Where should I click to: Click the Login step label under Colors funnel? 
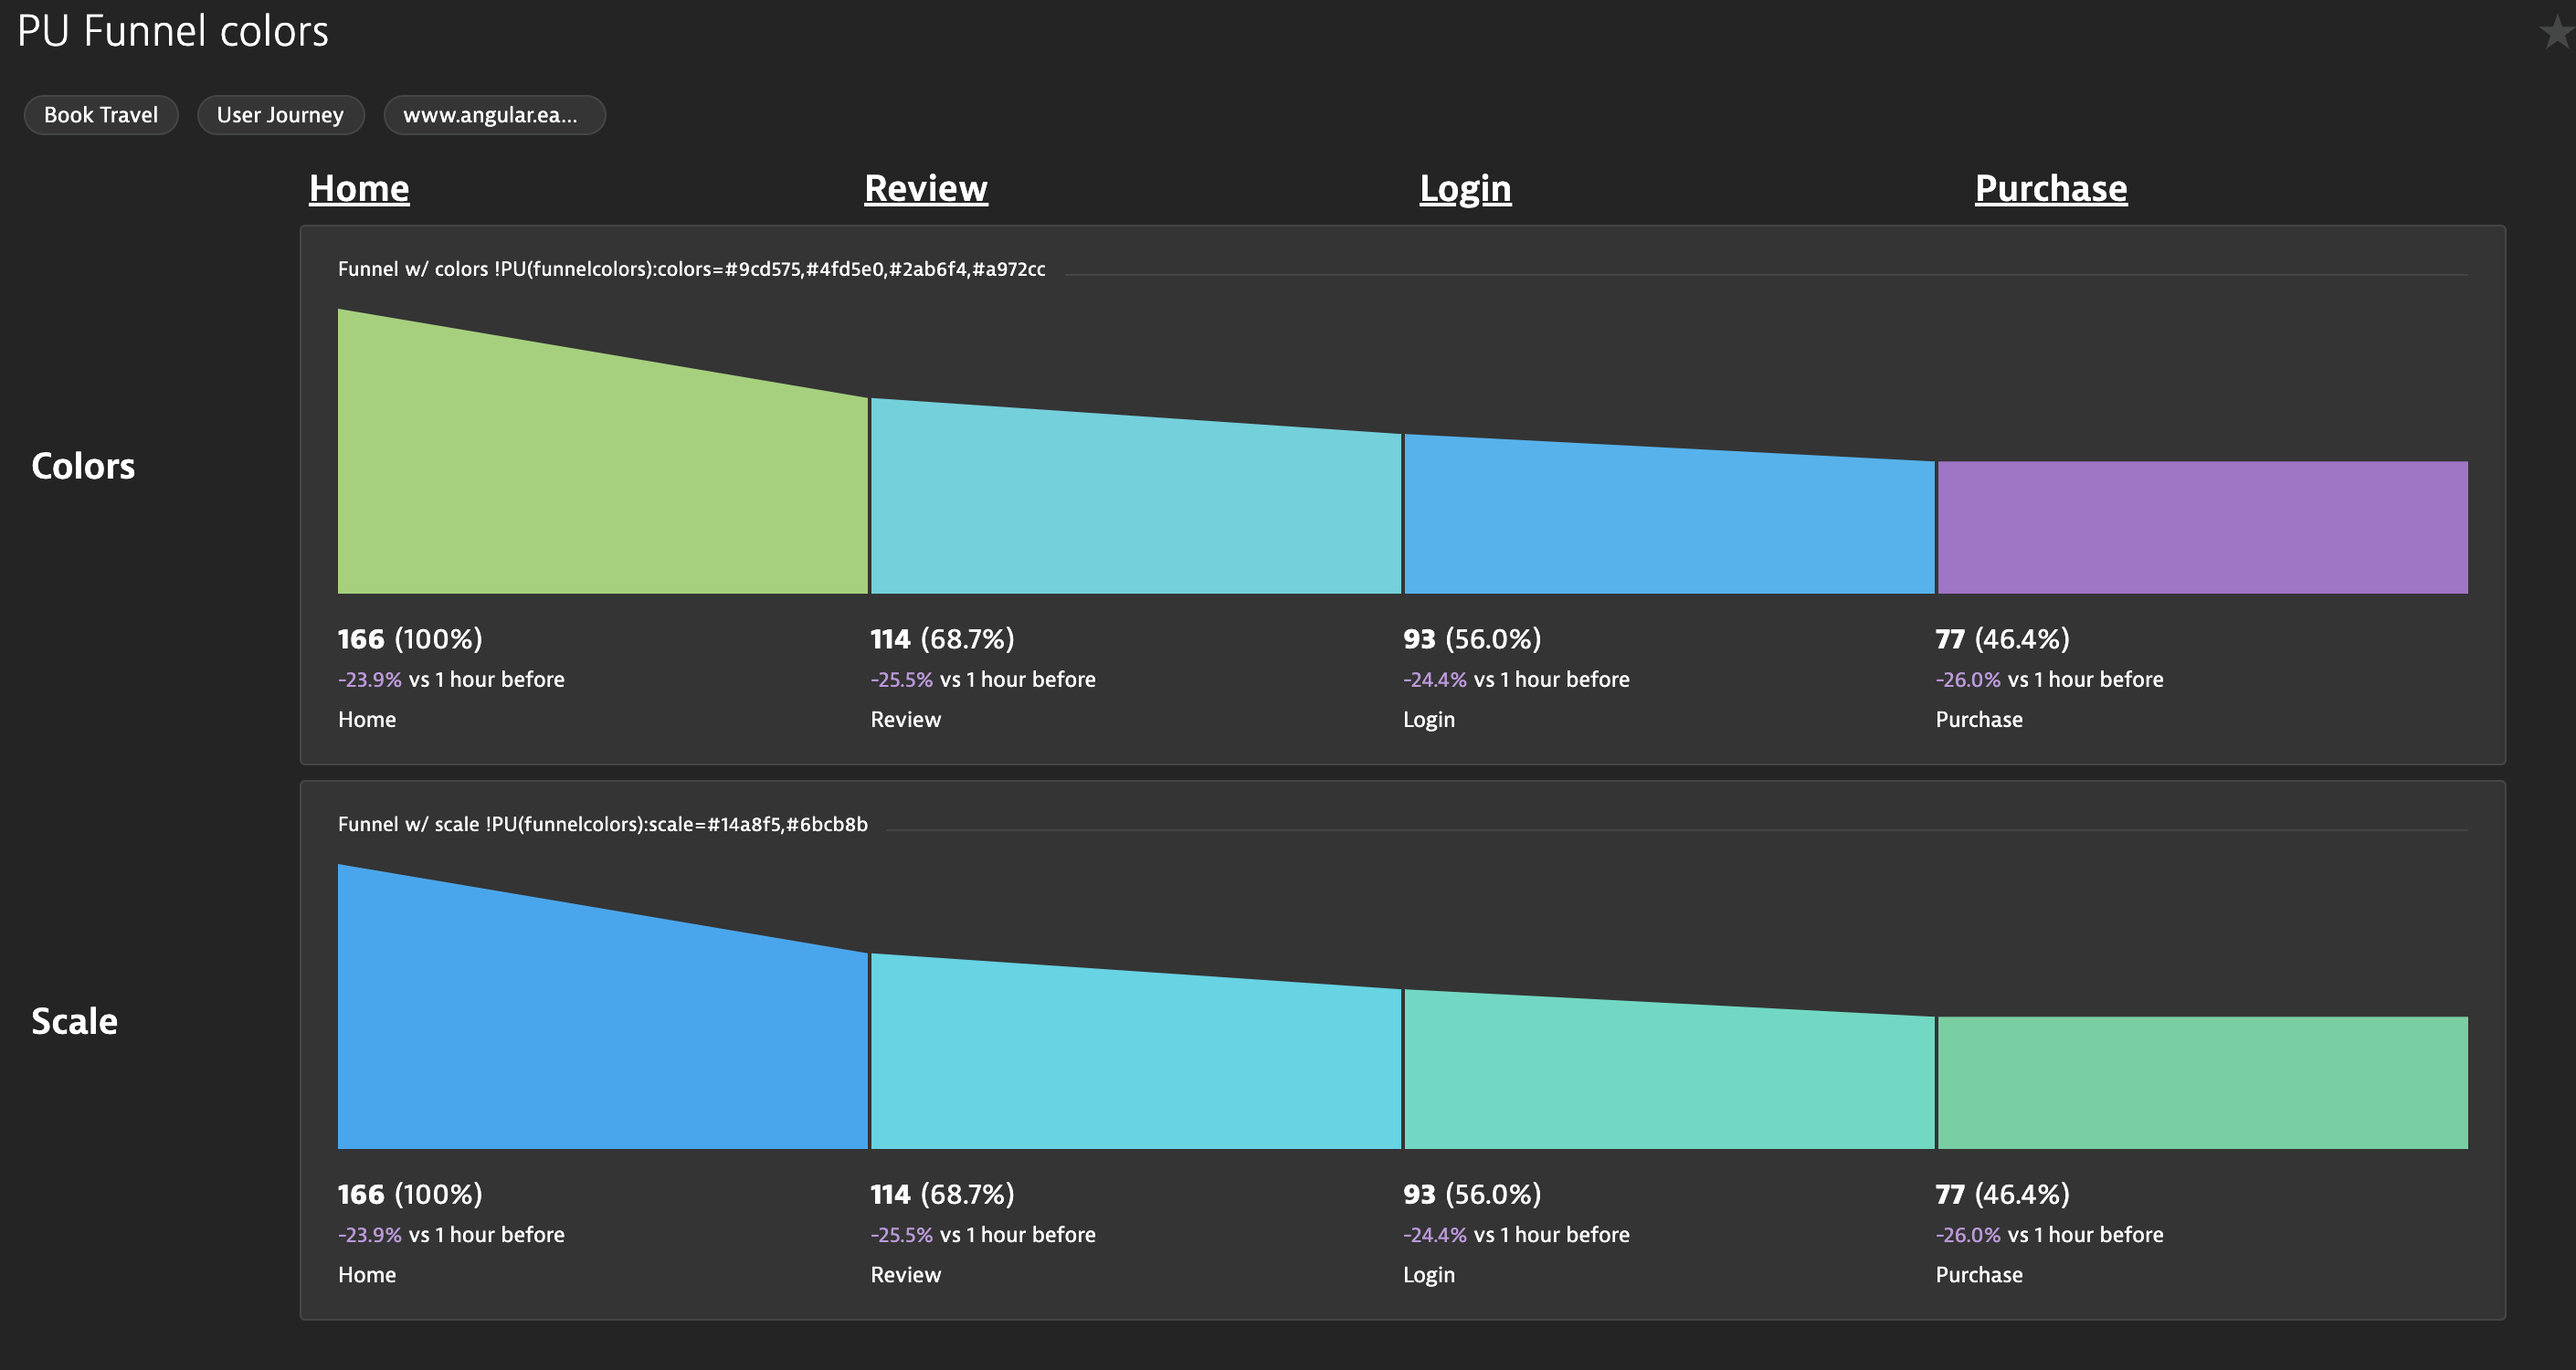[x=1429, y=720]
